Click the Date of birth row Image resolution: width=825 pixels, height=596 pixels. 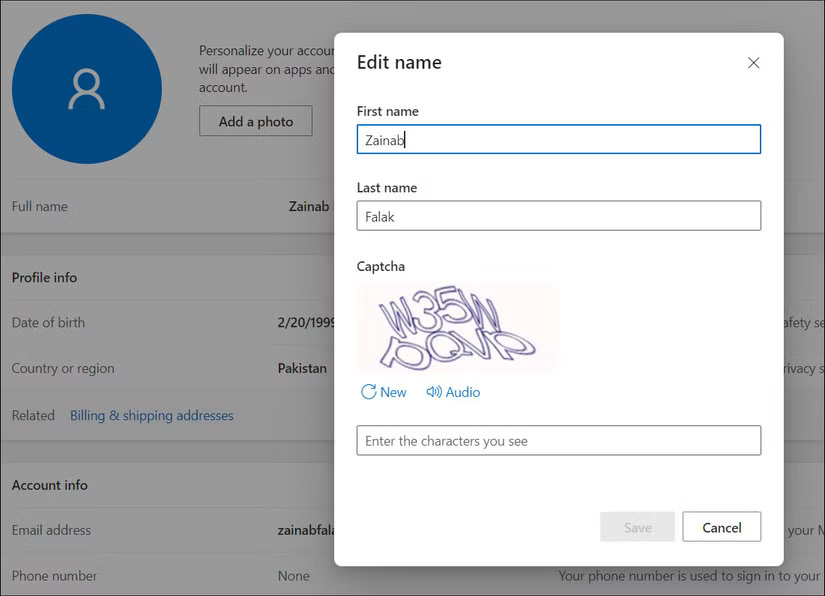pyautogui.click(x=48, y=322)
